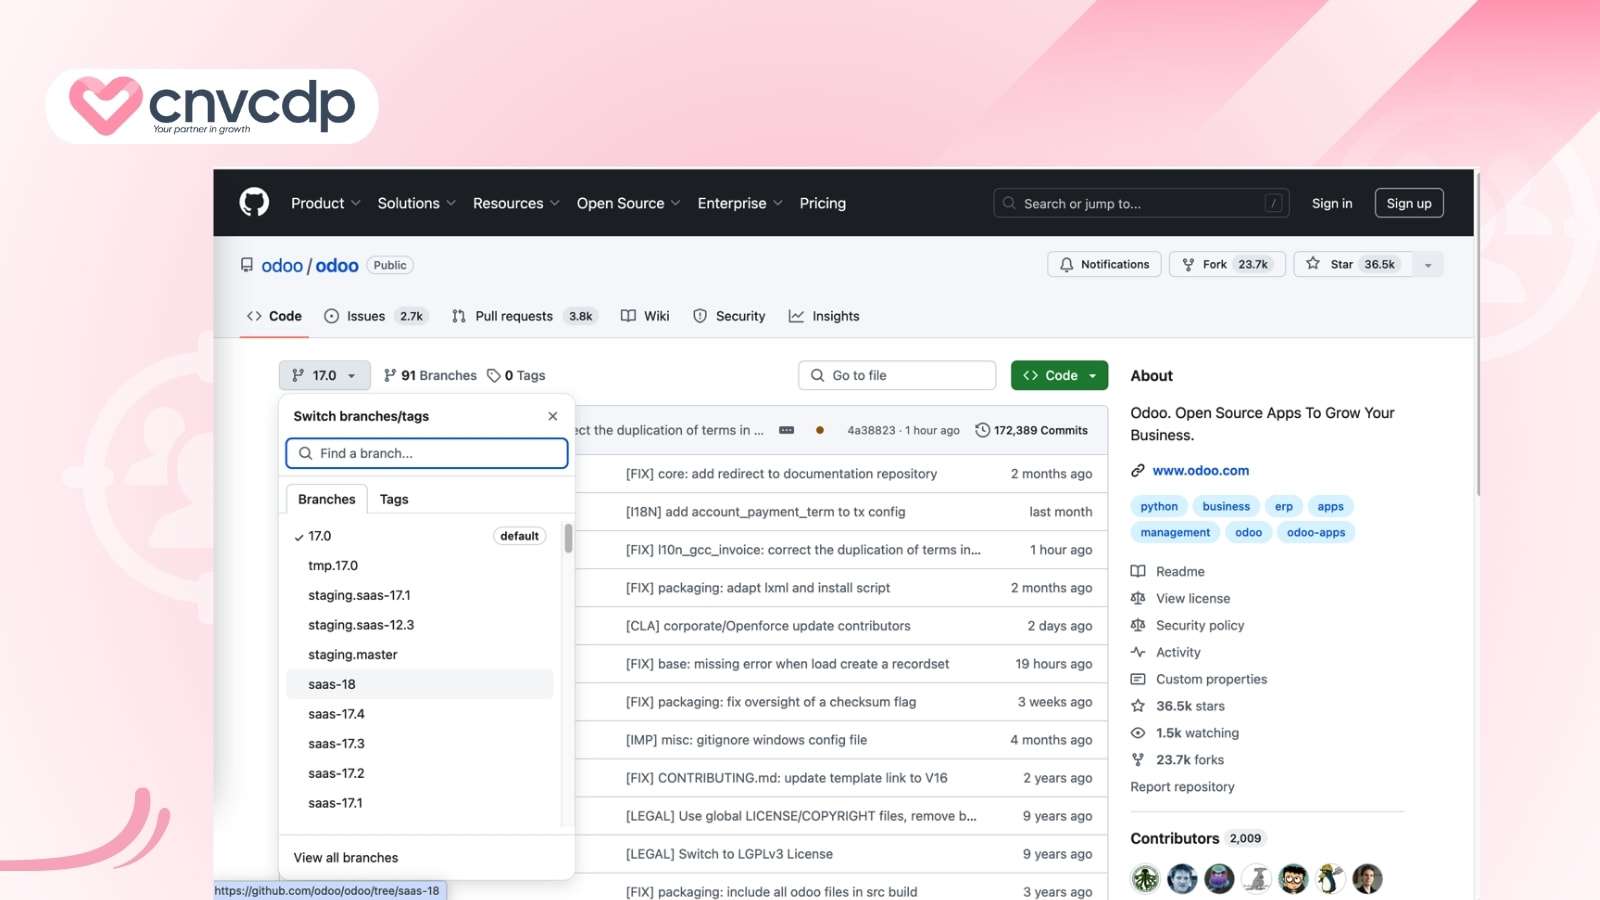Viewport: 1600px width, 900px height.
Task: Click the commit history clock icon
Action: [983, 431]
